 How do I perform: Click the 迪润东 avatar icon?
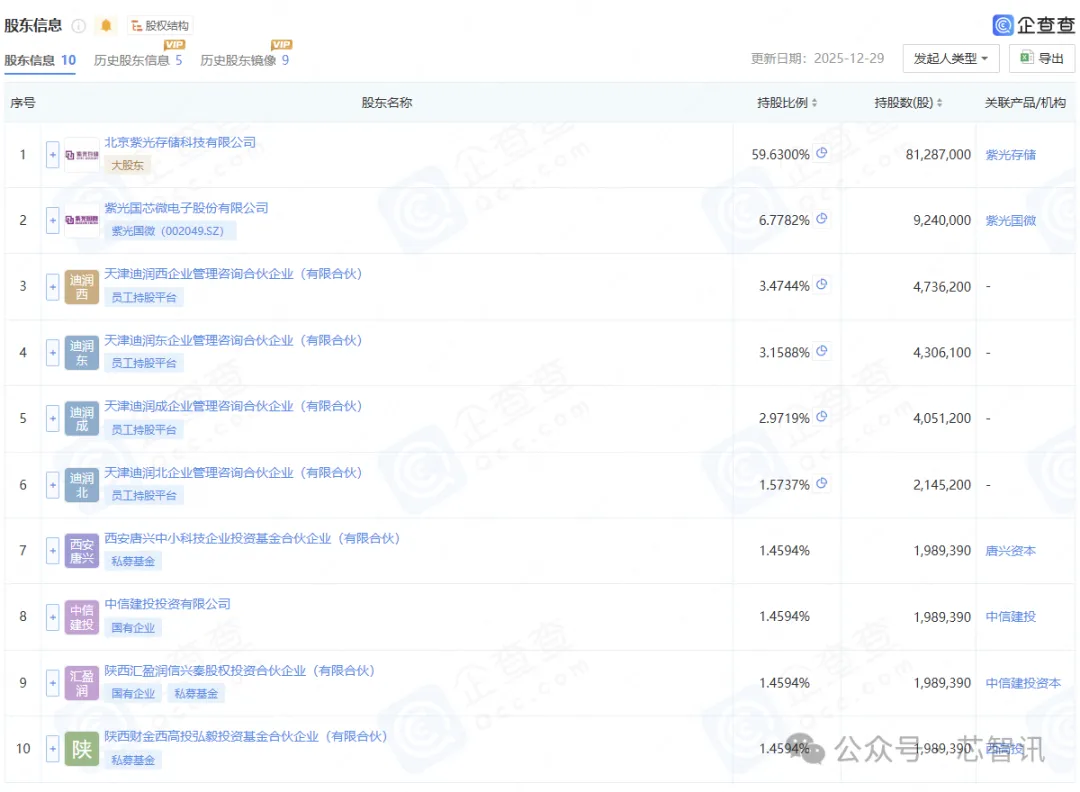(x=82, y=353)
